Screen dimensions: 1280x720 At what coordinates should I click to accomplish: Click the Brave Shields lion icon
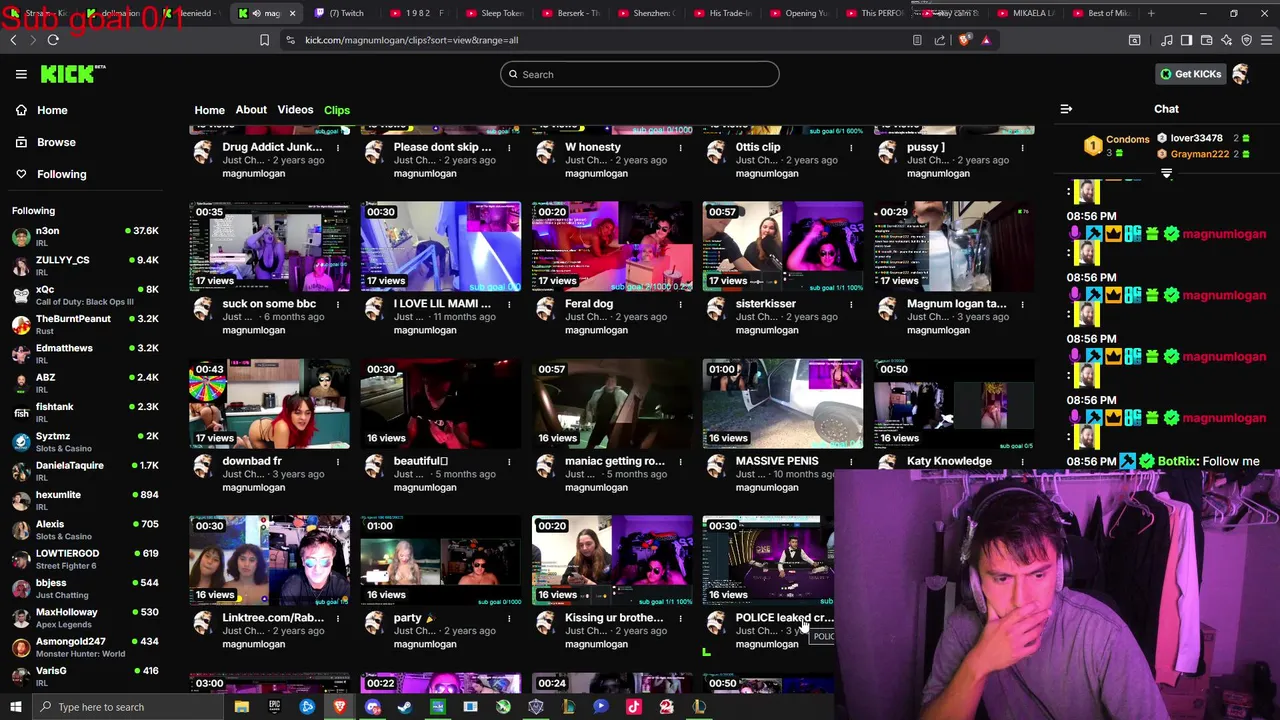pos(964,40)
